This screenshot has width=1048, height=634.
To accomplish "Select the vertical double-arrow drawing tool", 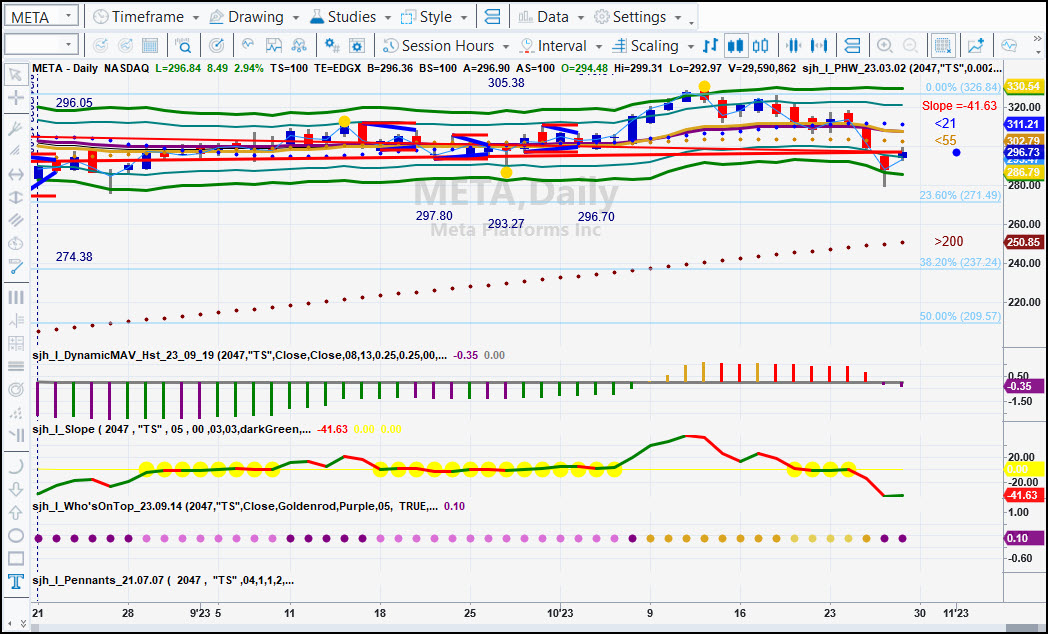I will (15, 198).
